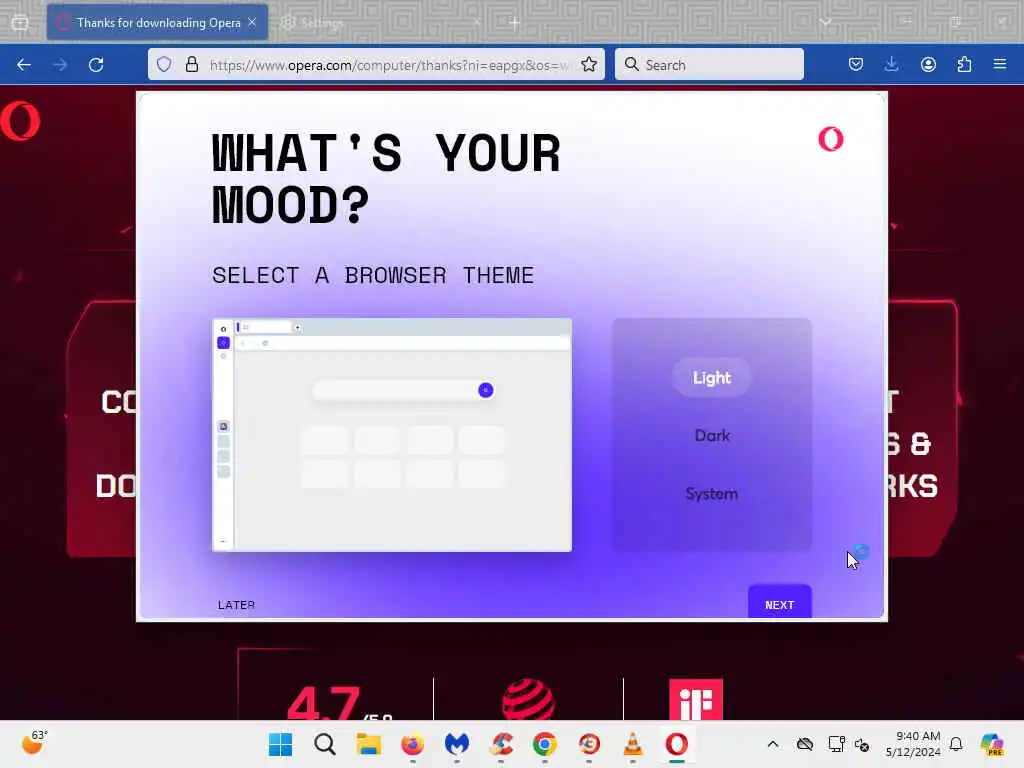Viewport: 1024px width, 768px height.
Task: Open the weather widget
Action: pyautogui.click(x=34, y=743)
